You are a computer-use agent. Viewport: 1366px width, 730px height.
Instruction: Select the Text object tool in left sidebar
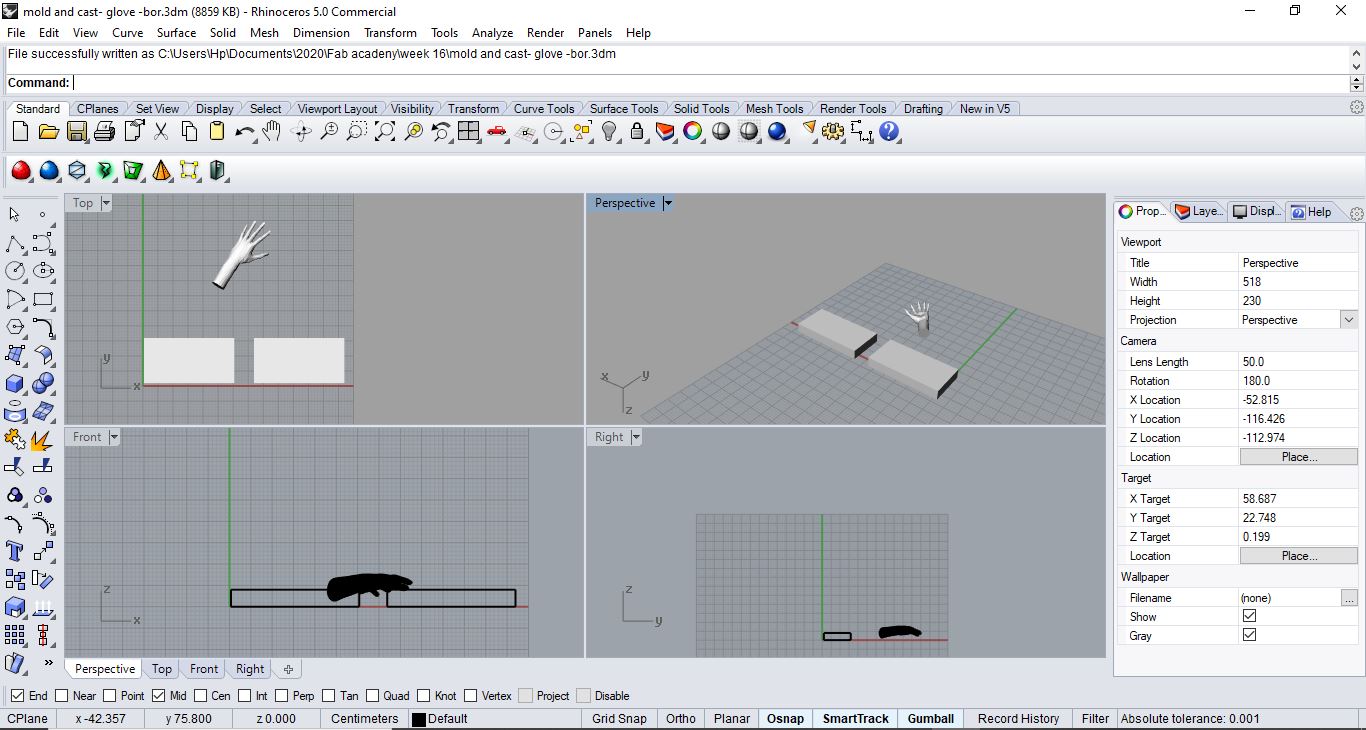pyautogui.click(x=15, y=550)
